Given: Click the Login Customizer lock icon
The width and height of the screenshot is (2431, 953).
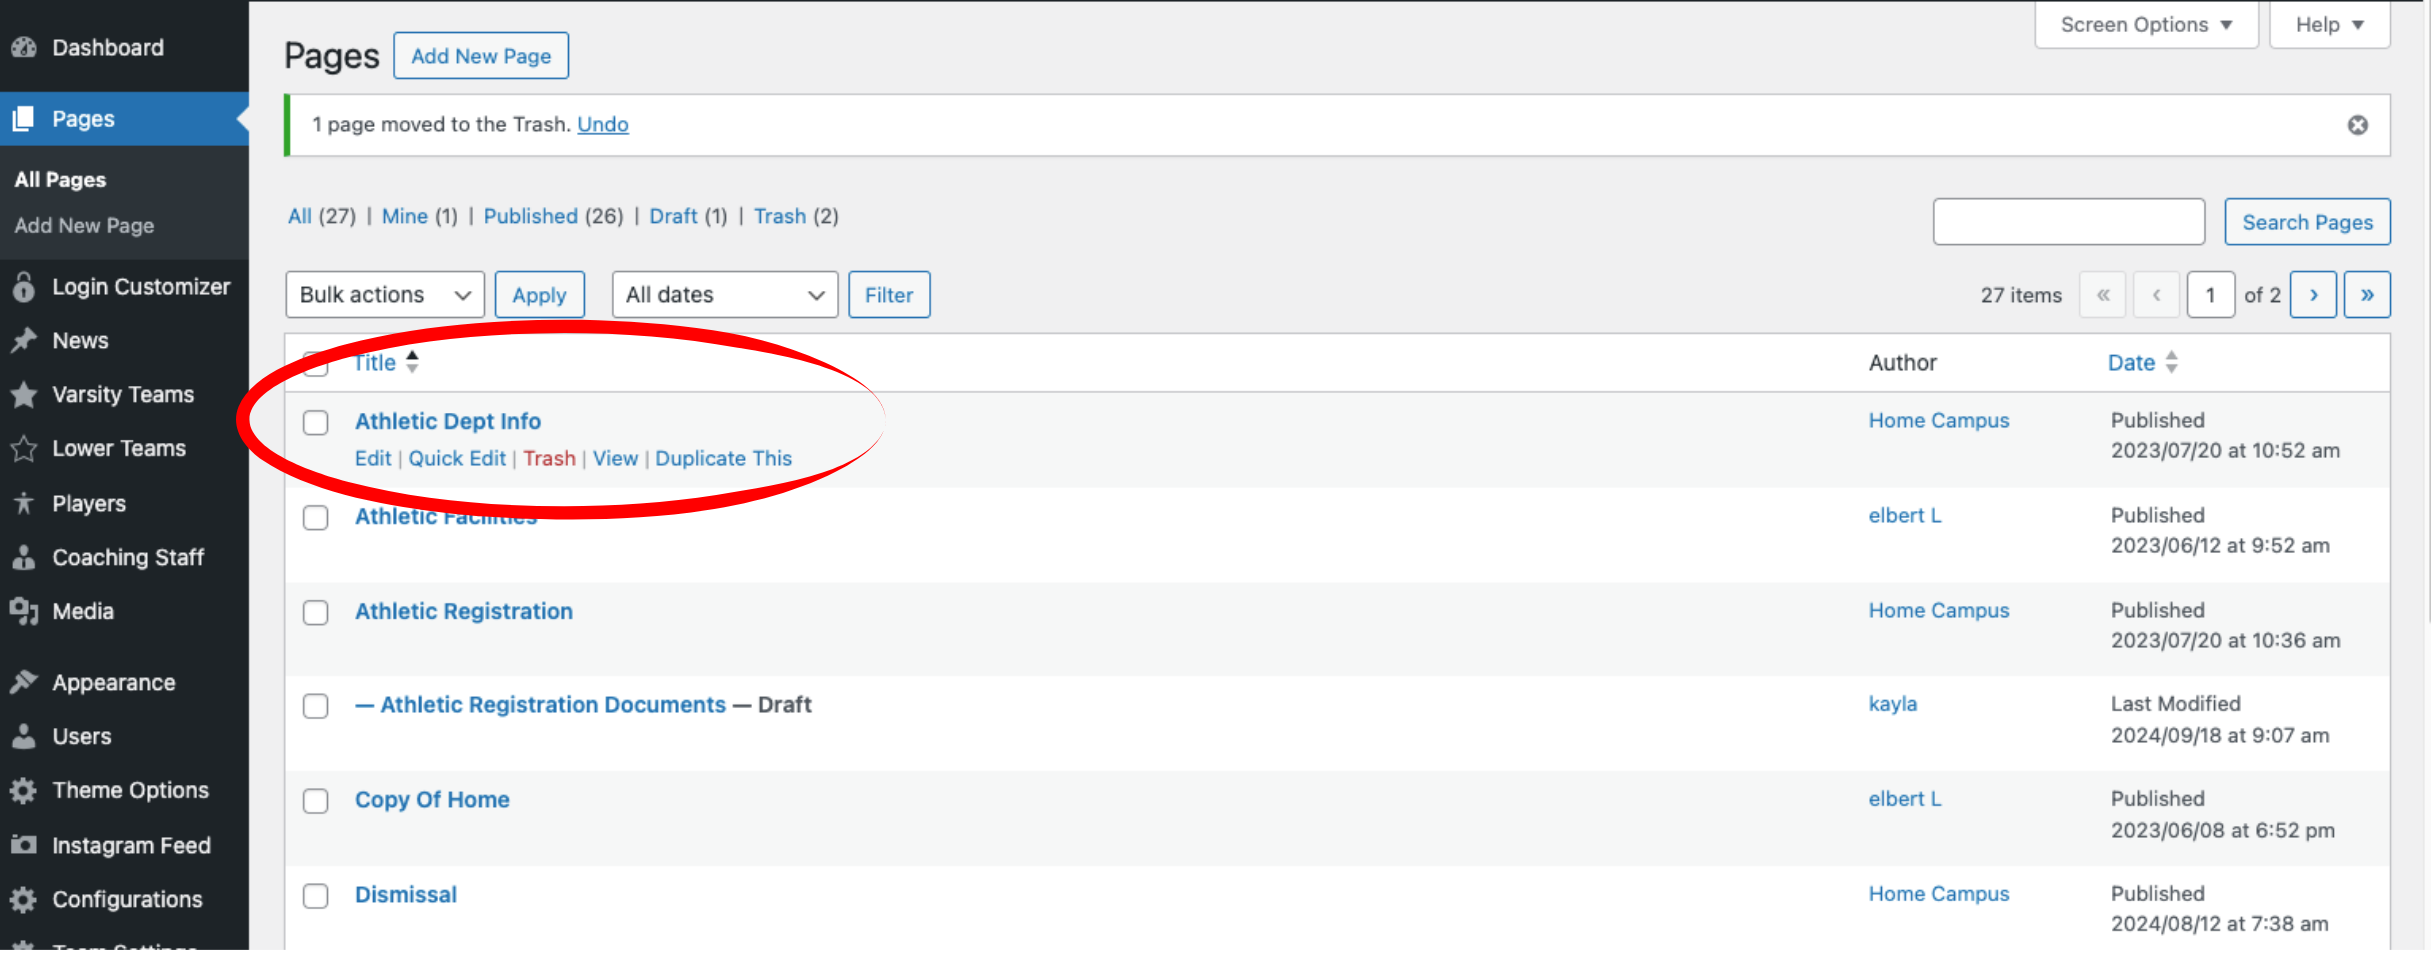Looking at the screenshot, I should (x=24, y=287).
